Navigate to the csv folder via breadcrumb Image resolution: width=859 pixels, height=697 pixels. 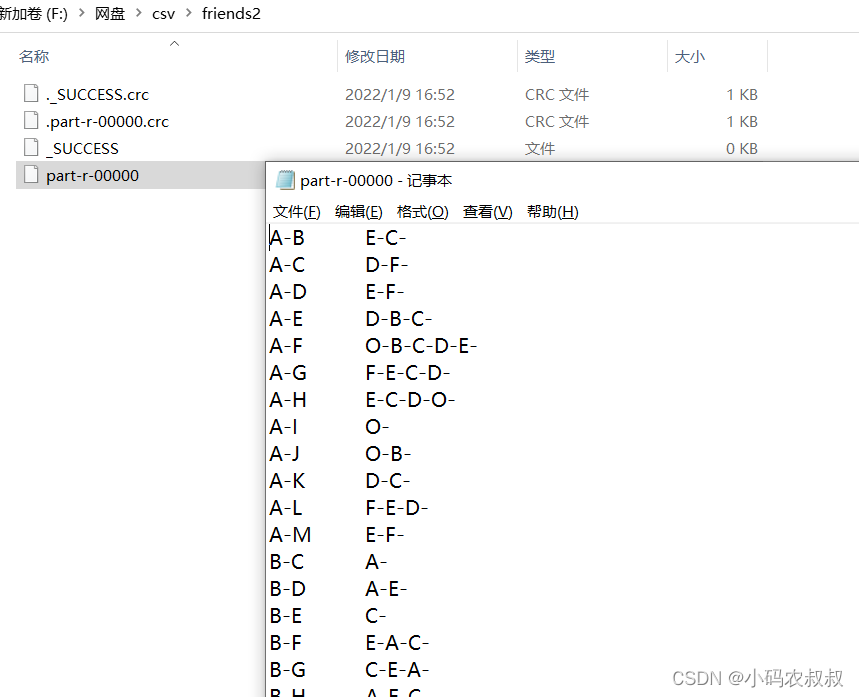(x=163, y=14)
